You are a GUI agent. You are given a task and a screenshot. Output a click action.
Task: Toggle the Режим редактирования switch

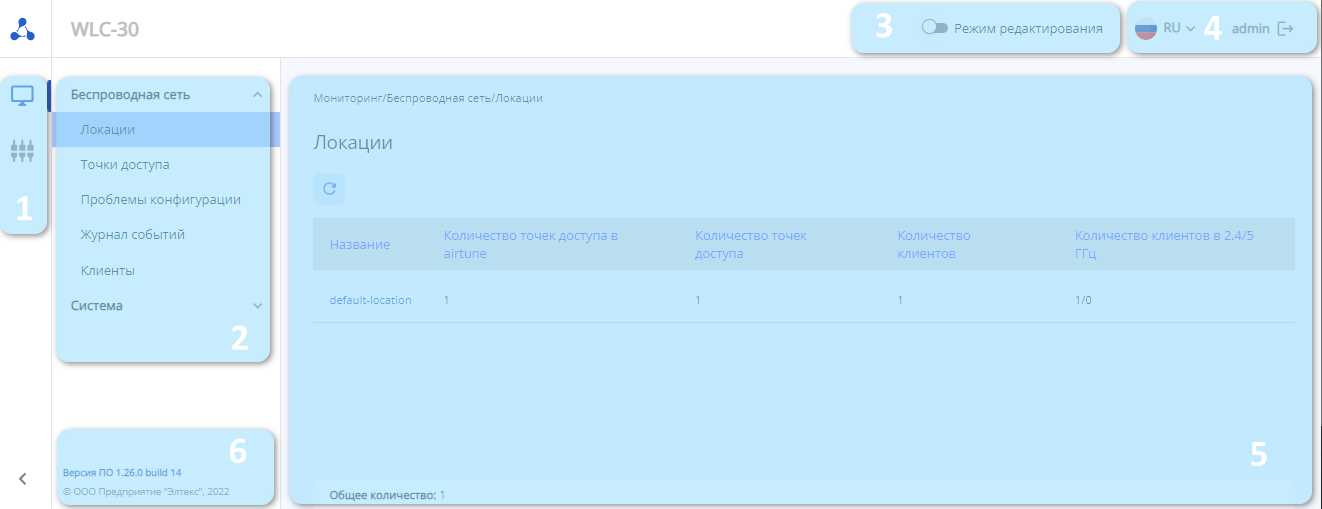935,29
